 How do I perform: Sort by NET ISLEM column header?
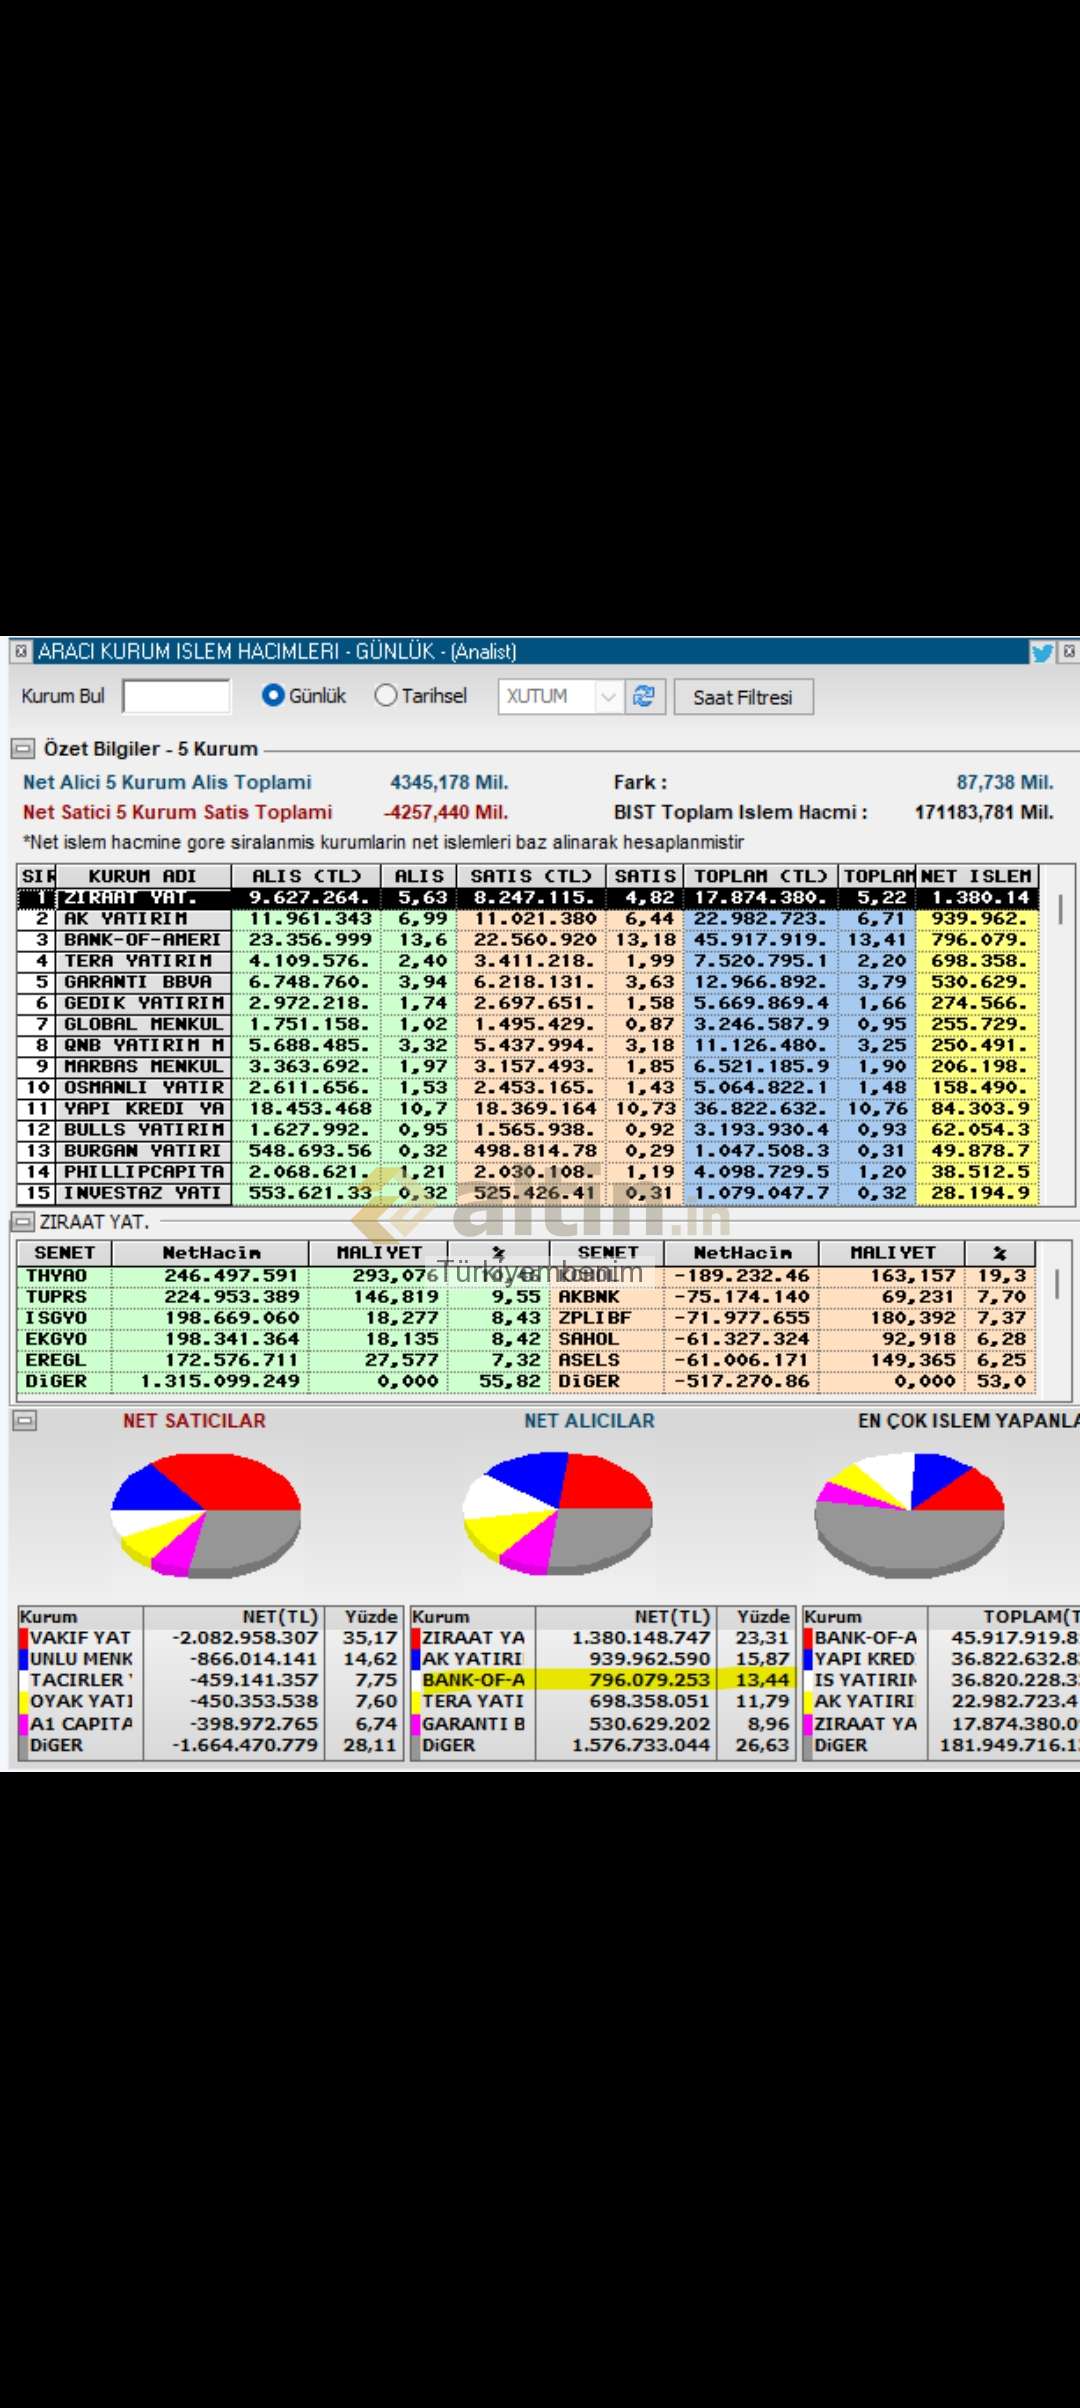tap(975, 876)
